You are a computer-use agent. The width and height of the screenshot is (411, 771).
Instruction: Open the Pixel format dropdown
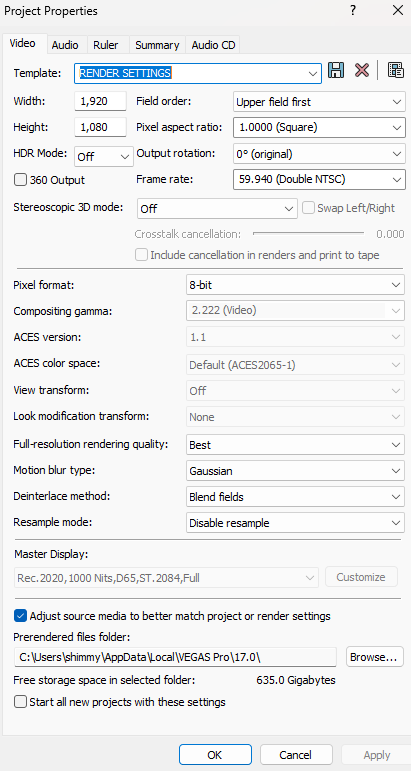tap(295, 285)
